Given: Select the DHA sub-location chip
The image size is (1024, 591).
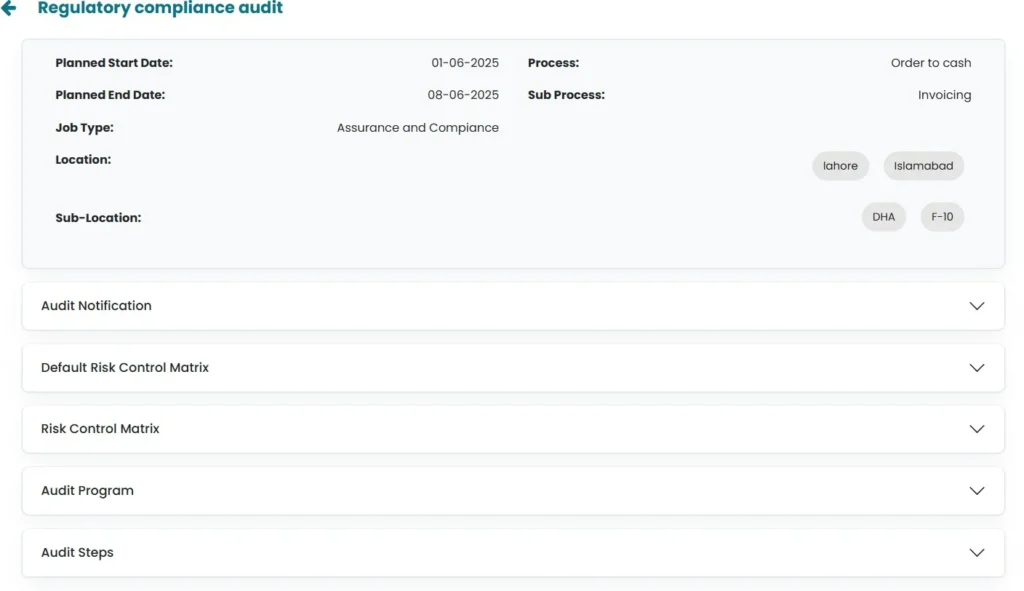Looking at the screenshot, I should click(x=883, y=217).
